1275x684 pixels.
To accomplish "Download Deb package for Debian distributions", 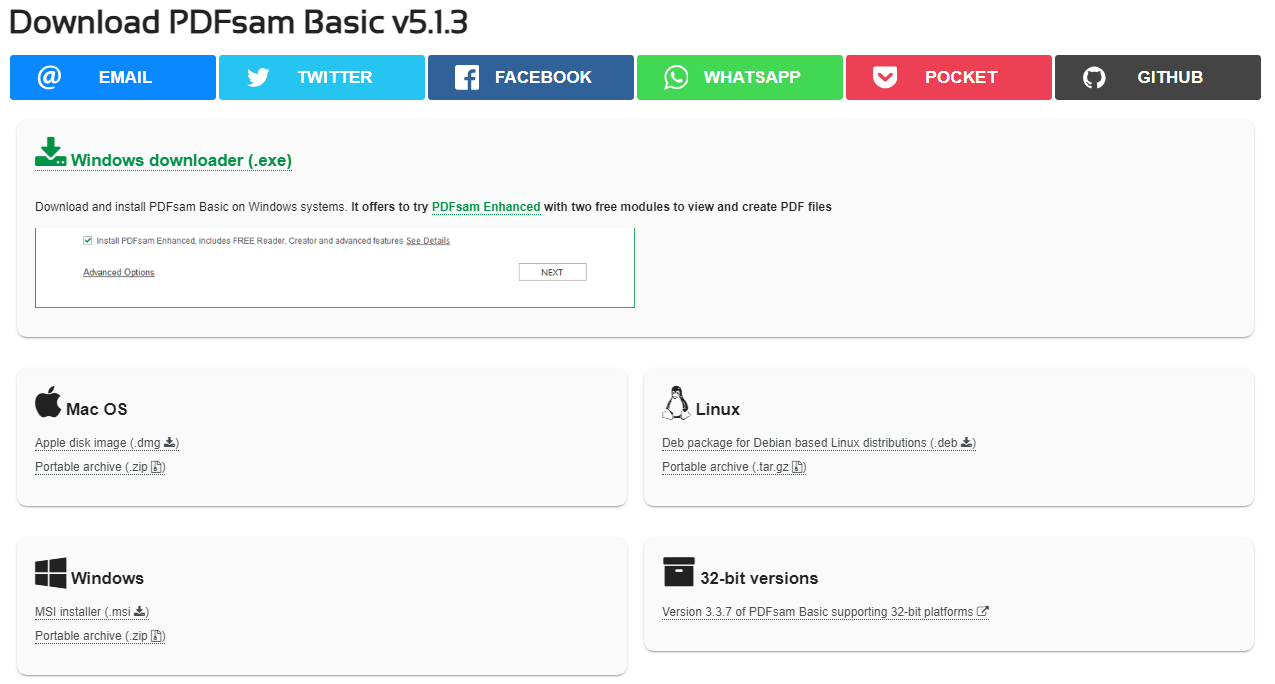I will click(819, 443).
